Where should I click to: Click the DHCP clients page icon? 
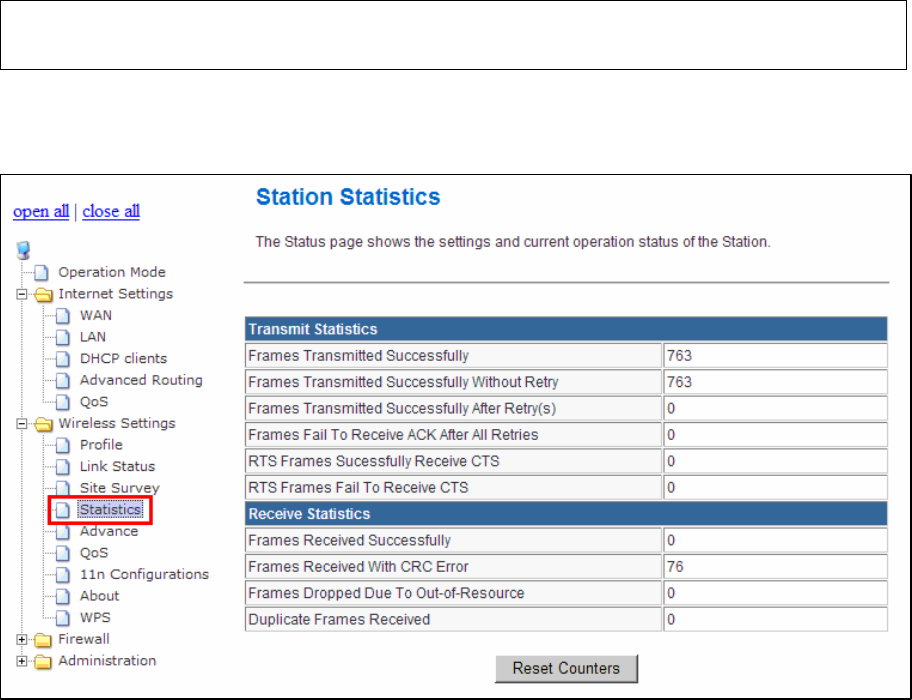click(x=62, y=359)
